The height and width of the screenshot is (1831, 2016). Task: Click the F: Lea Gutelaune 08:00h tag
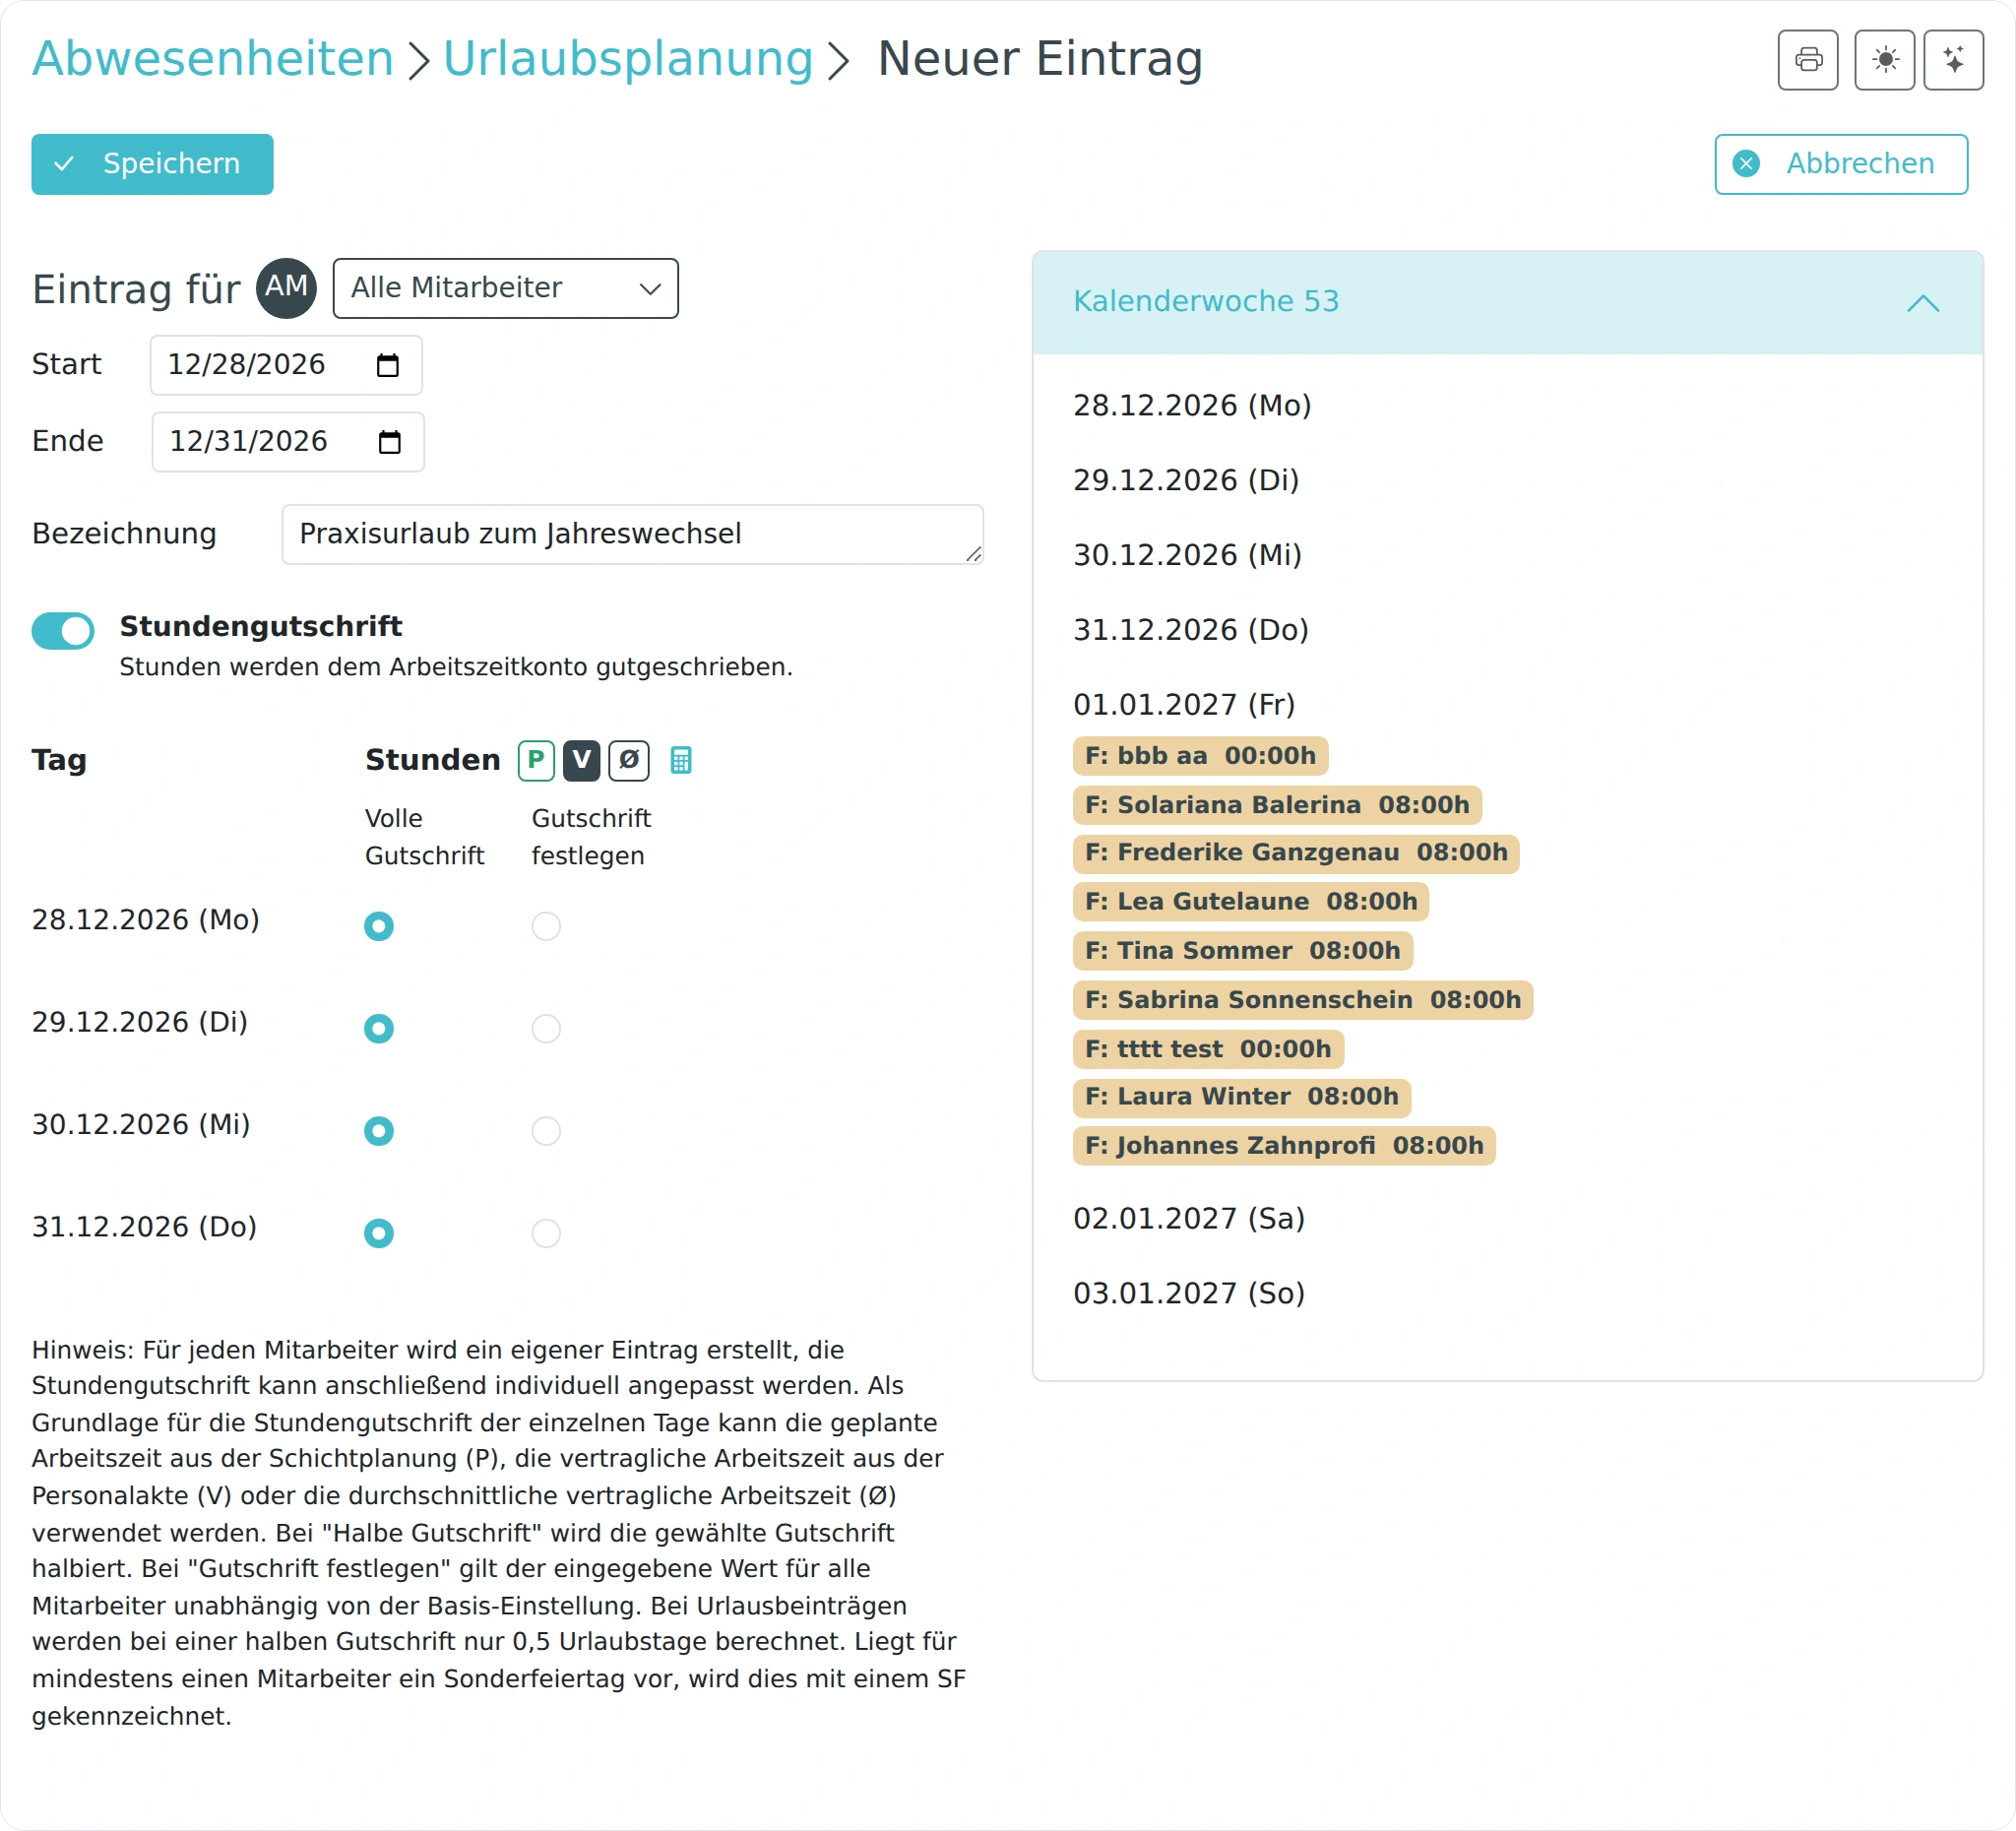coord(1251,902)
